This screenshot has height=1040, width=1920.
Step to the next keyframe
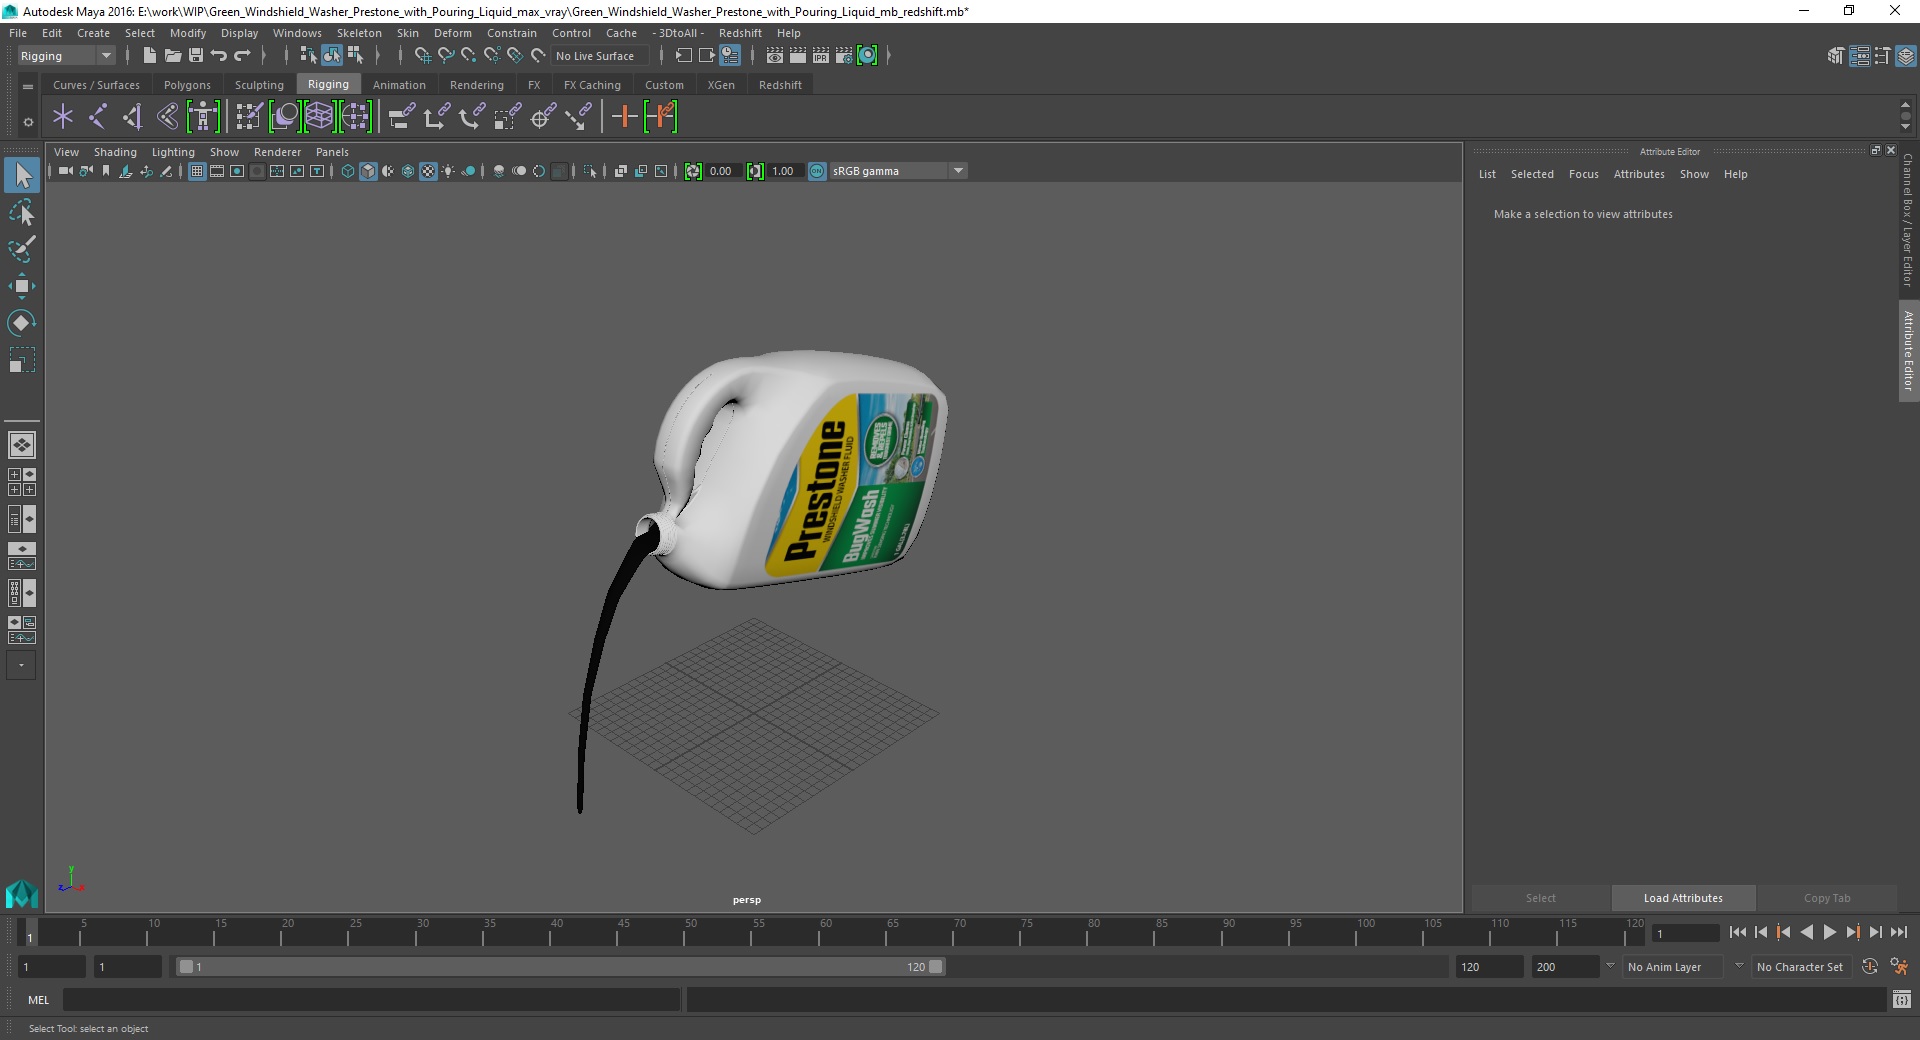tap(1853, 932)
